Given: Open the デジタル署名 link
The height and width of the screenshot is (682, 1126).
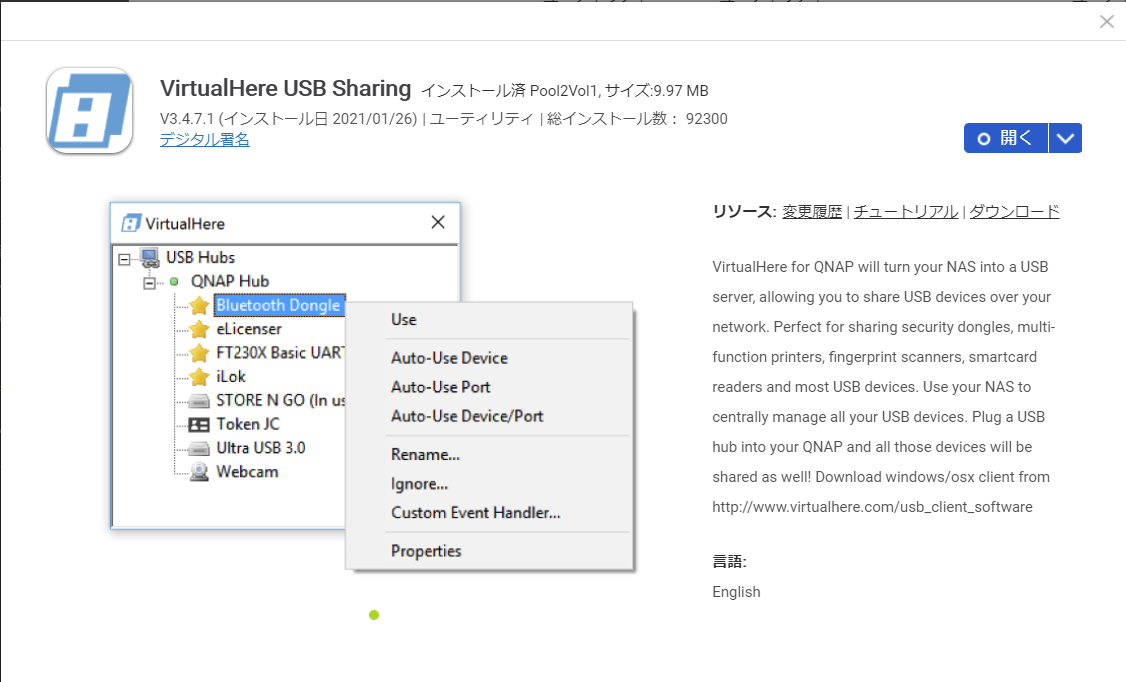Looking at the screenshot, I should click(205, 139).
